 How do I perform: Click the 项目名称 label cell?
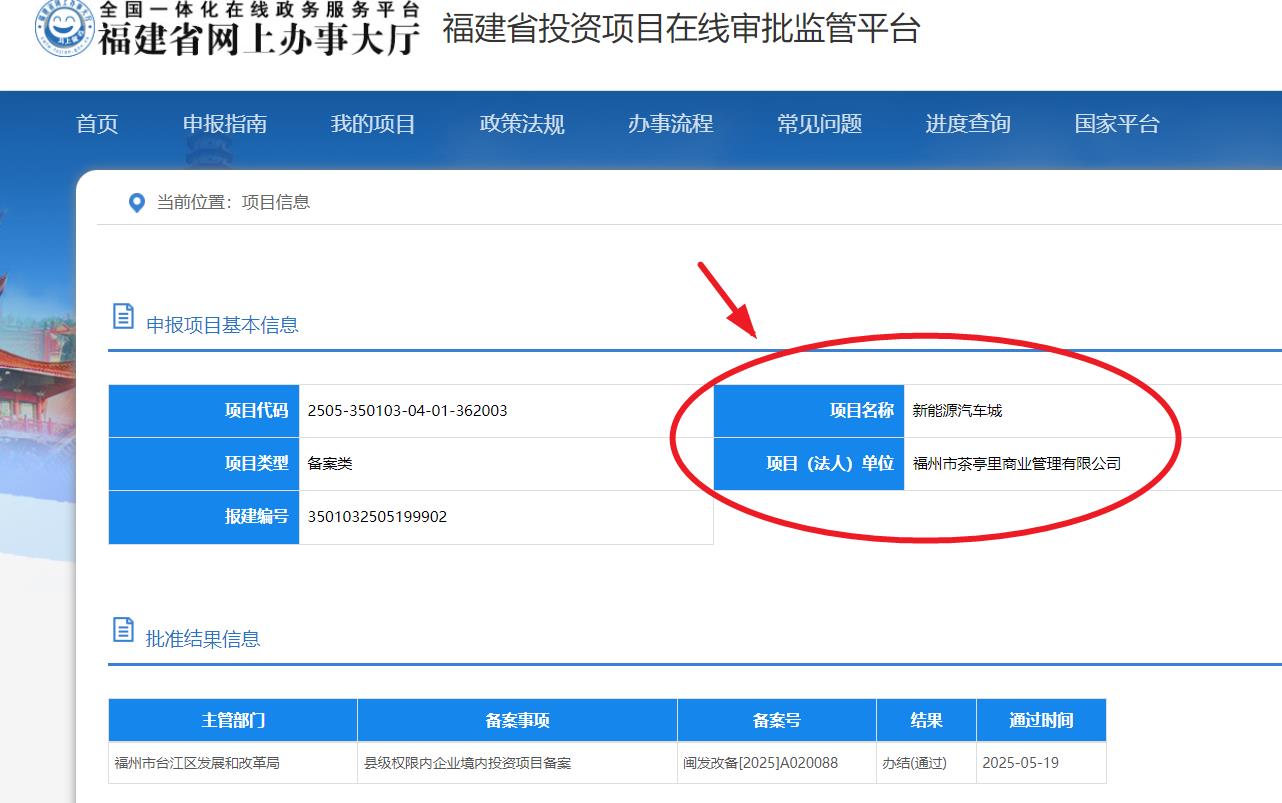(x=809, y=411)
